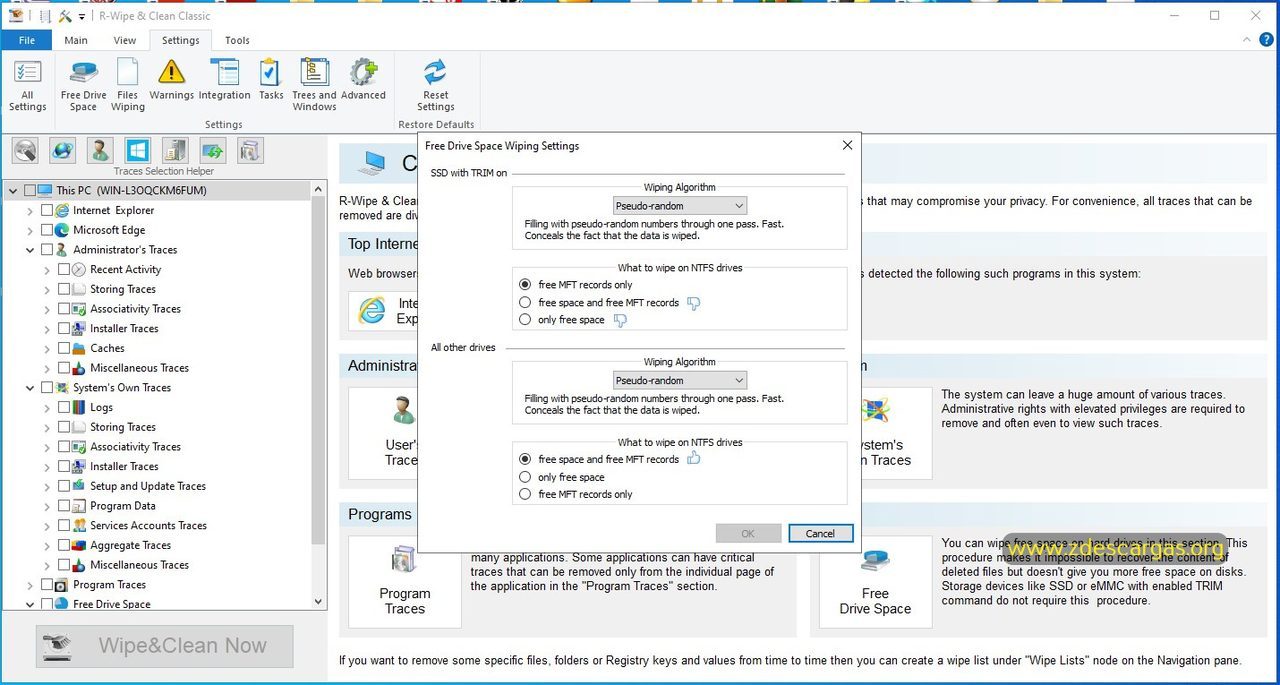The width and height of the screenshot is (1280, 685).
Task: Open the File menu tab
Action: tap(26, 40)
